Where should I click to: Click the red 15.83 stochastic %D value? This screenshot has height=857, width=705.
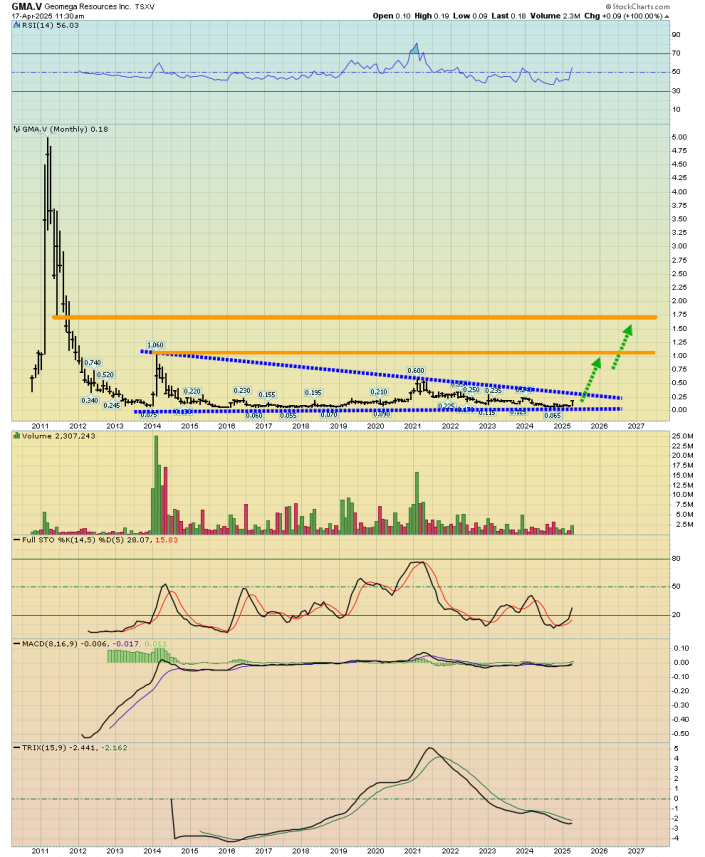(167, 539)
